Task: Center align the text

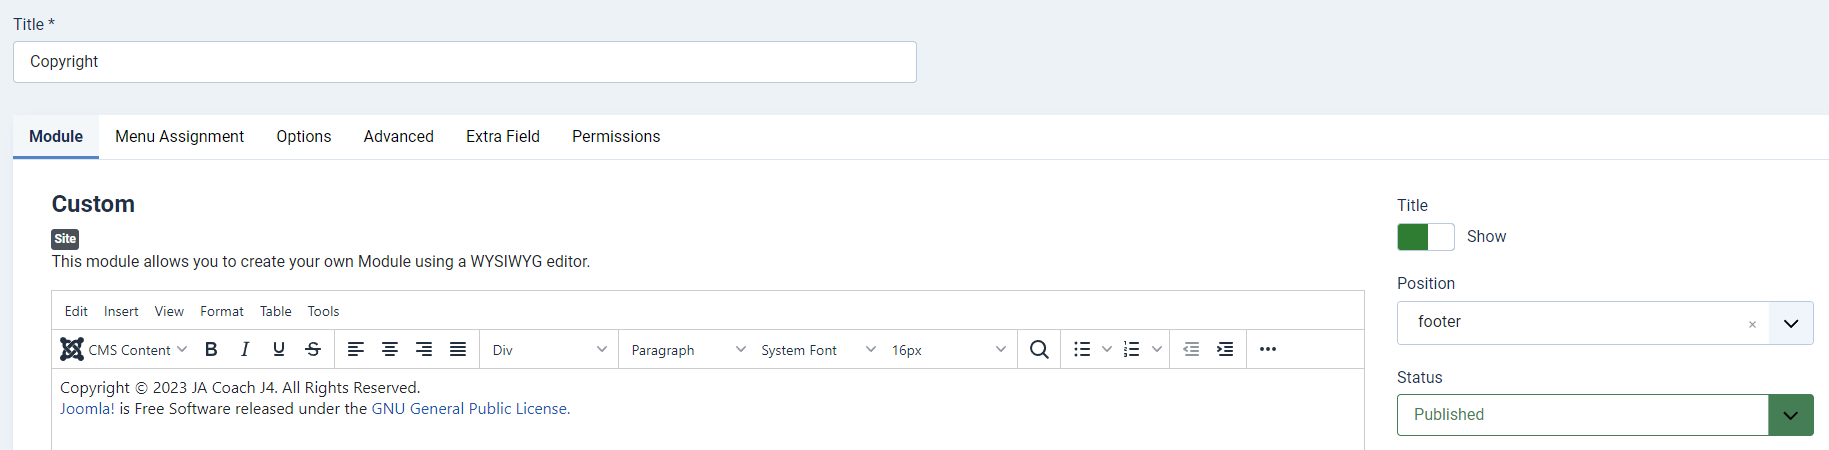Action: point(390,349)
